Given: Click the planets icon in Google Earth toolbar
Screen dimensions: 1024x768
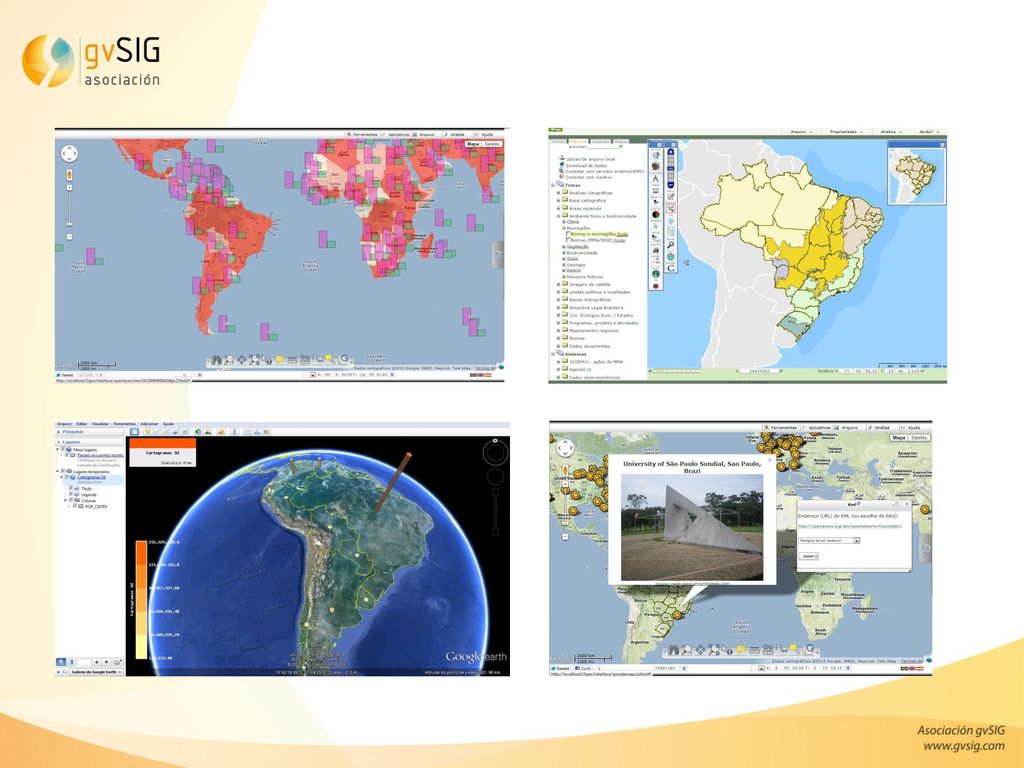Looking at the screenshot, I should tap(221, 432).
